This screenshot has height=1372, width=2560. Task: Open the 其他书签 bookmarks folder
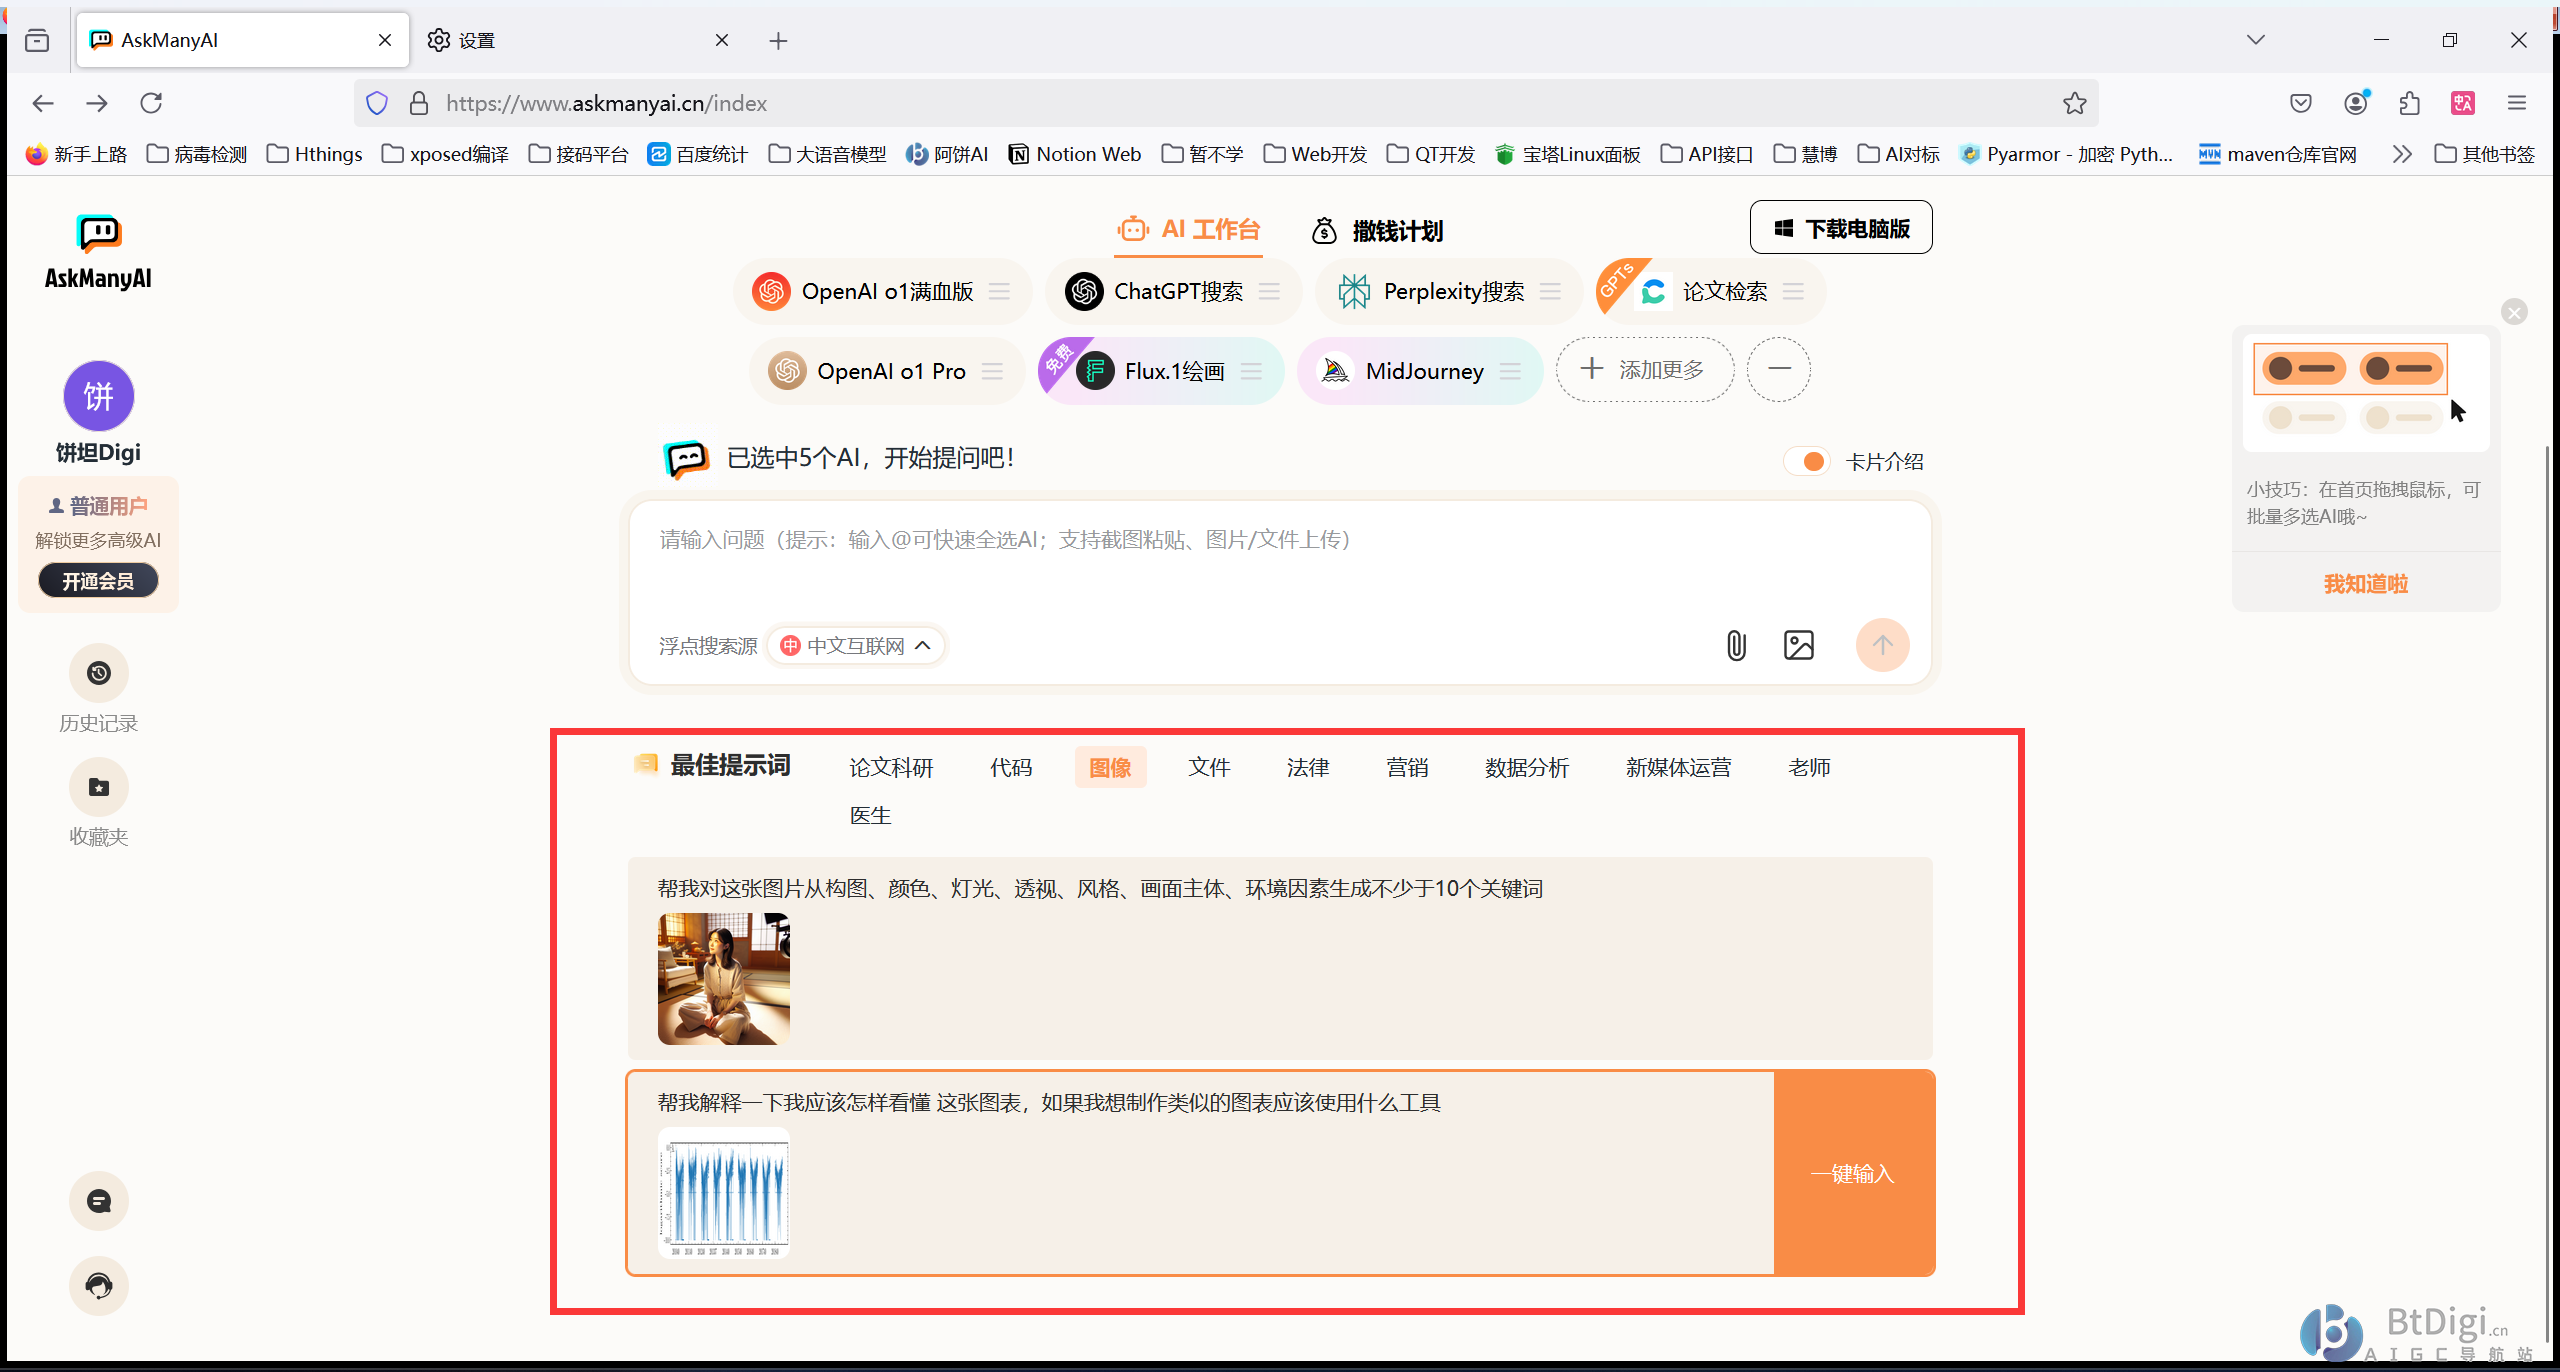2485,154
